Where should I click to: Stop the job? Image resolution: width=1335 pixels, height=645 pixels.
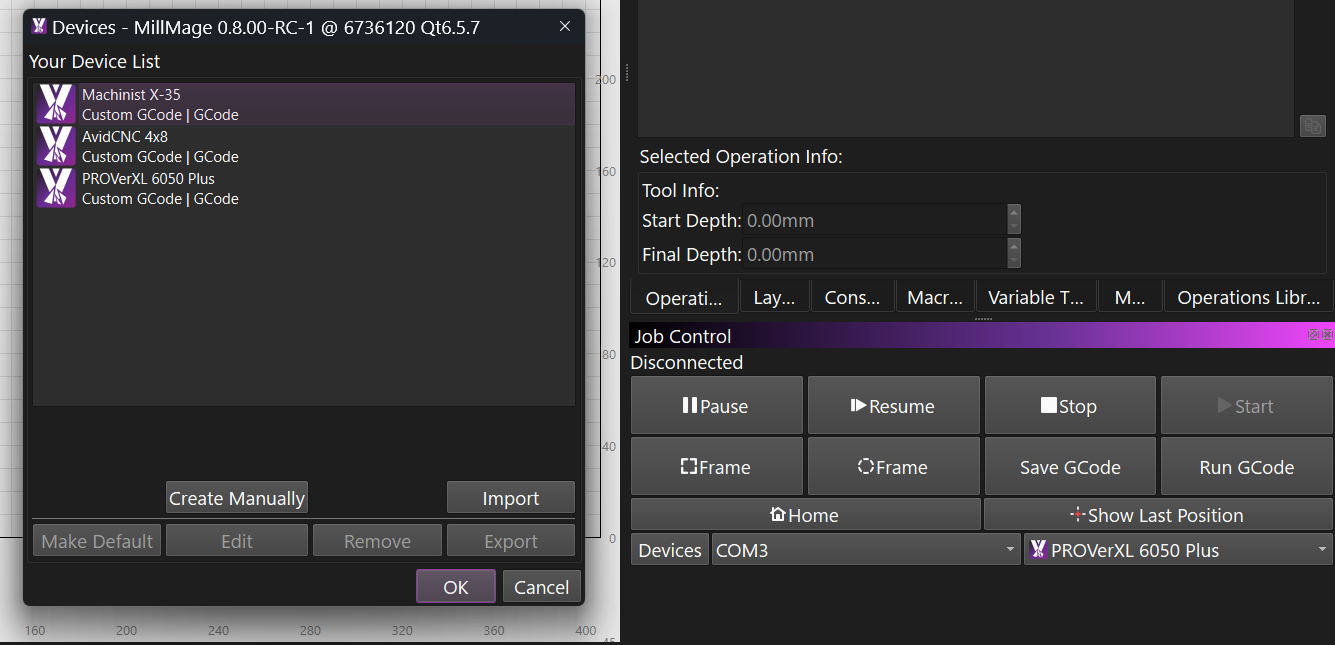1070,406
